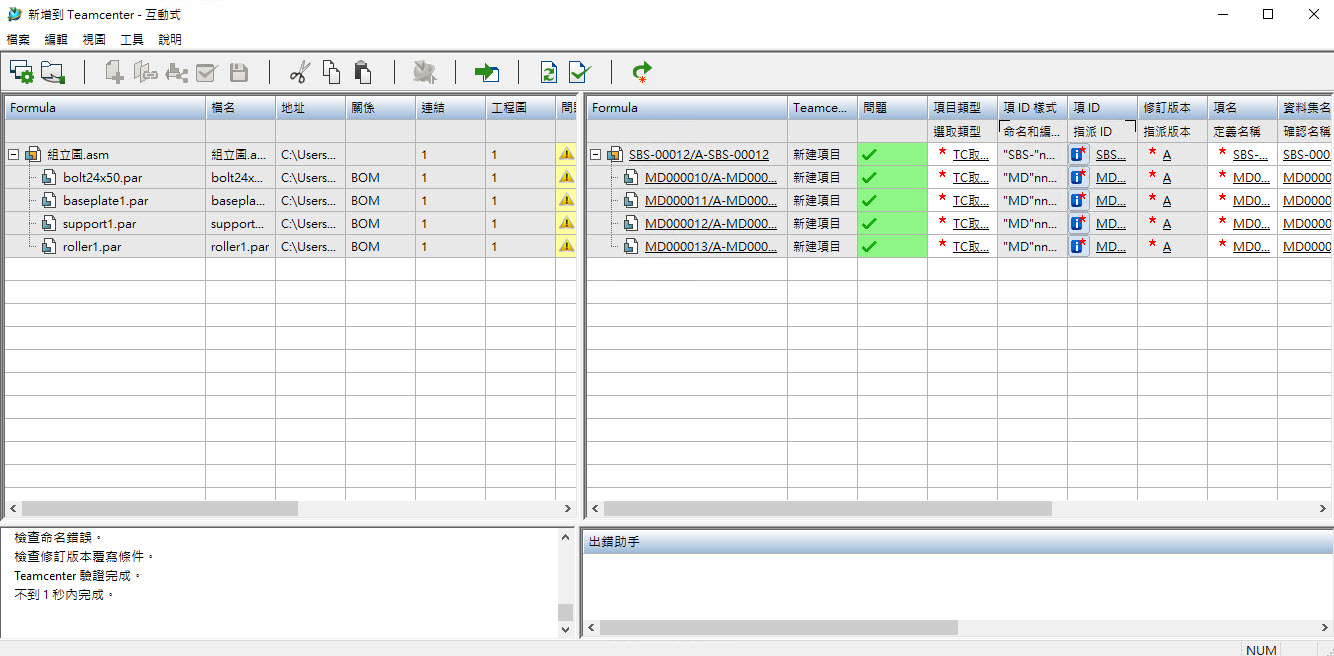Click the 地址 column header
Viewport: 1334px width, 656px height.
click(x=311, y=108)
